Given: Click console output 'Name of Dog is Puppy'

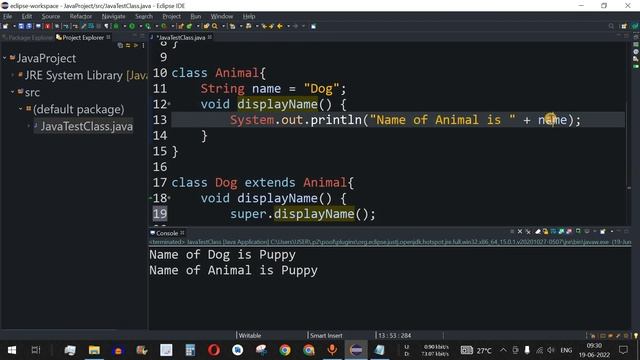Looking at the screenshot, I should click(222, 255).
